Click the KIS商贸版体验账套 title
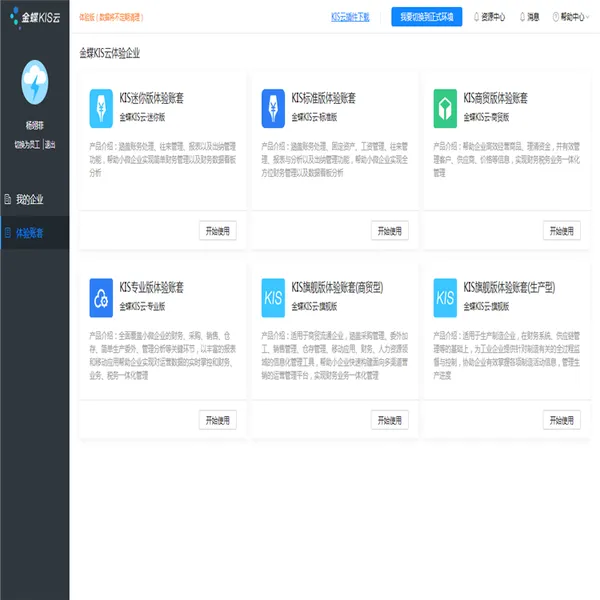This screenshot has height=600, width=600. tap(496, 98)
